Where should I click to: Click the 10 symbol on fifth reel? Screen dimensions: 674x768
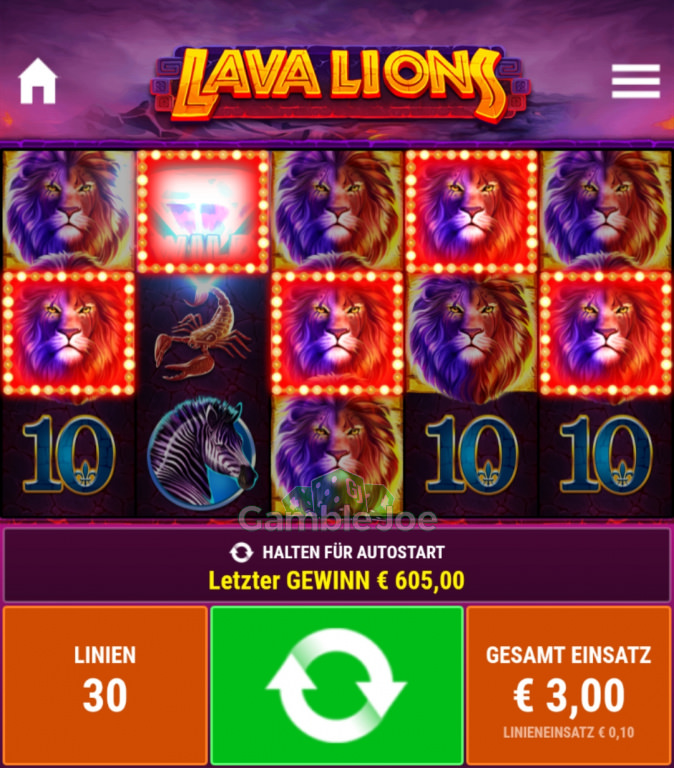click(606, 455)
